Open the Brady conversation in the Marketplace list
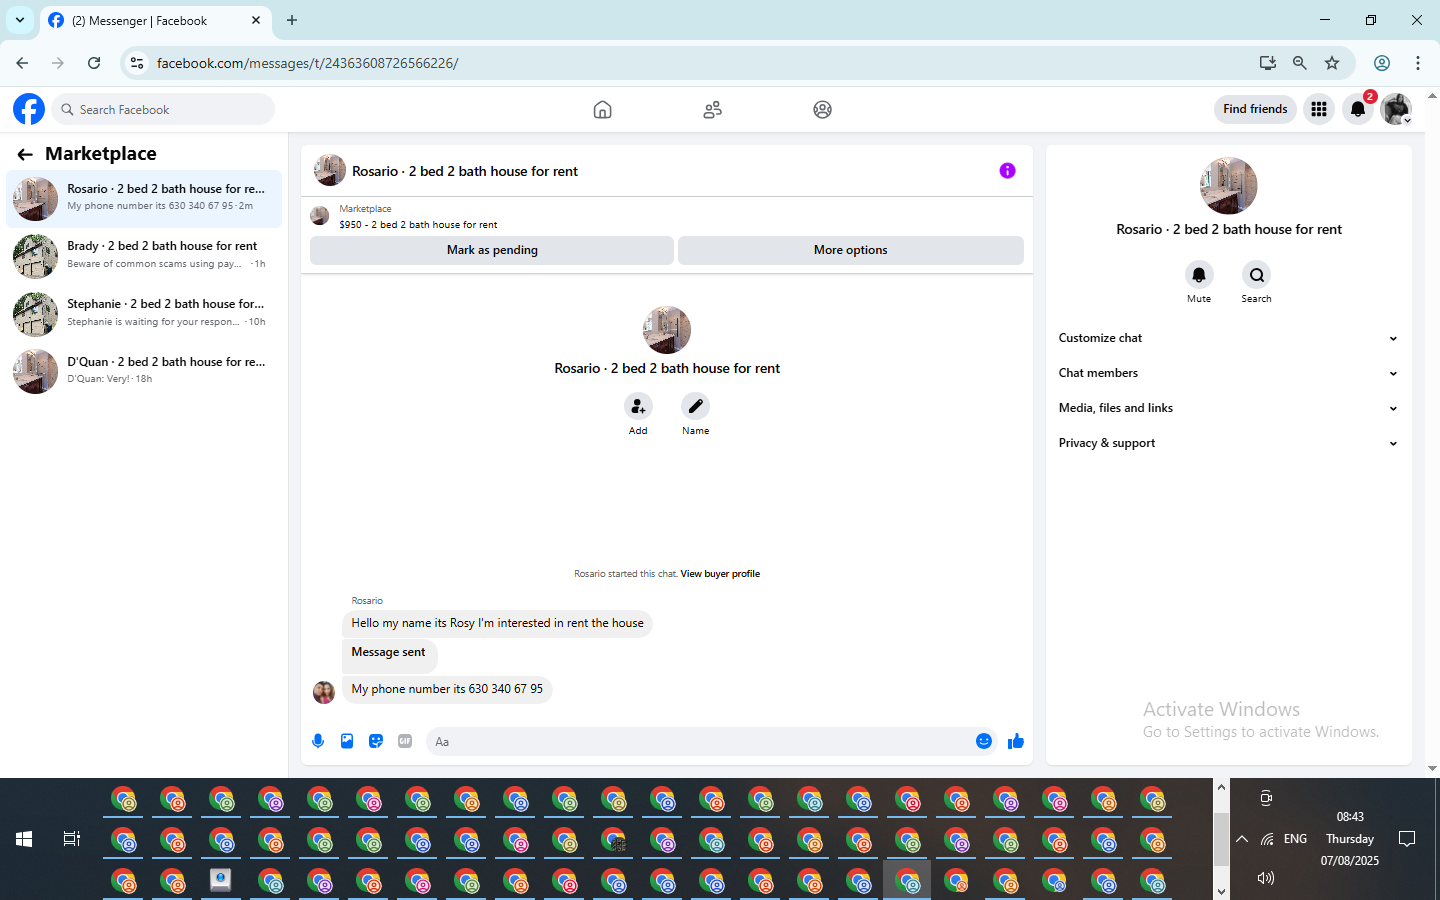The width and height of the screenshot is (1440, 900). coord(144,256)
